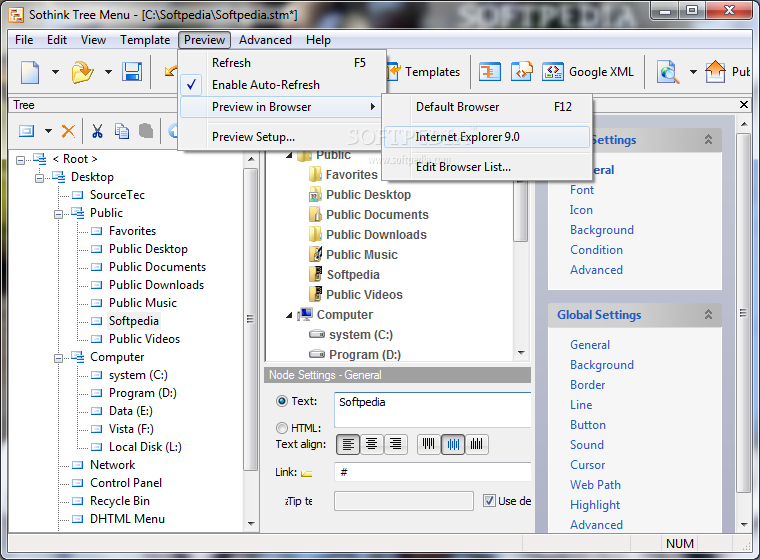Collapse the Public node in tree
The width and height of the screenshot is (760, 560).
click(58, 214)
